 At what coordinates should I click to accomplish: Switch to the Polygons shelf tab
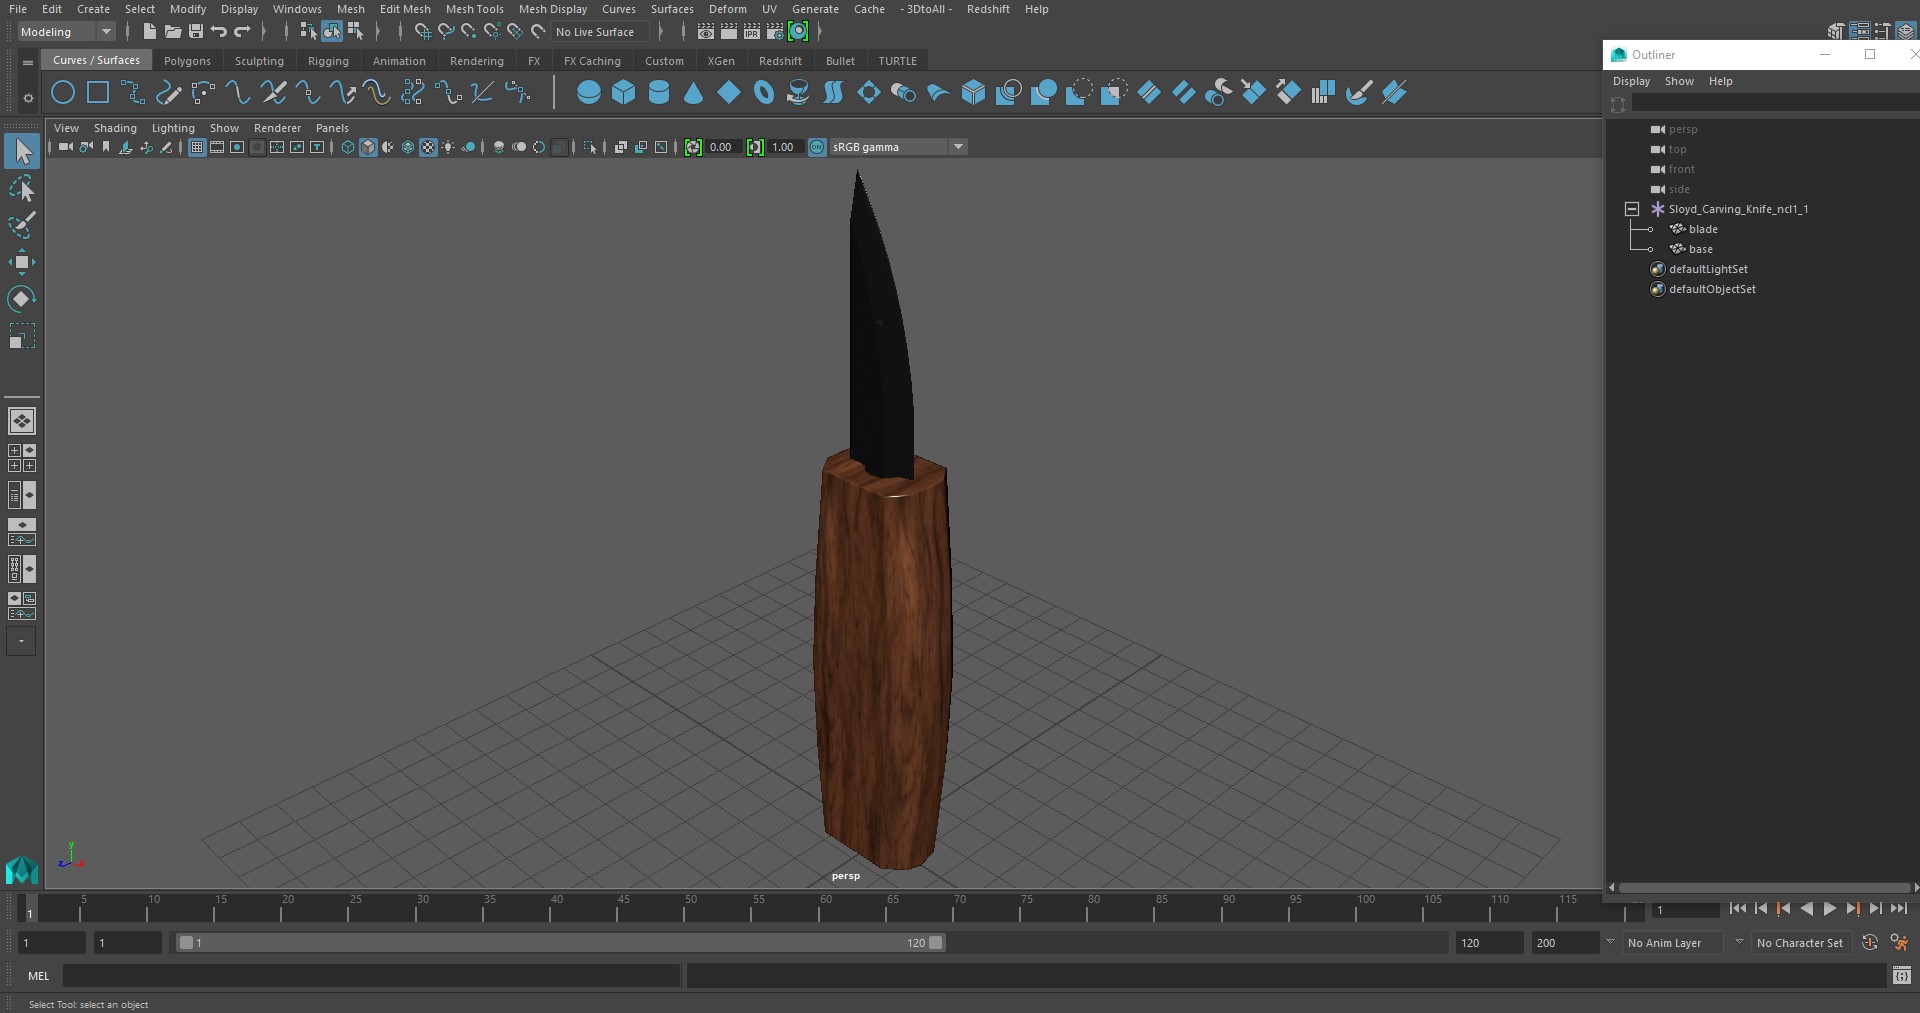click(187, 61)
